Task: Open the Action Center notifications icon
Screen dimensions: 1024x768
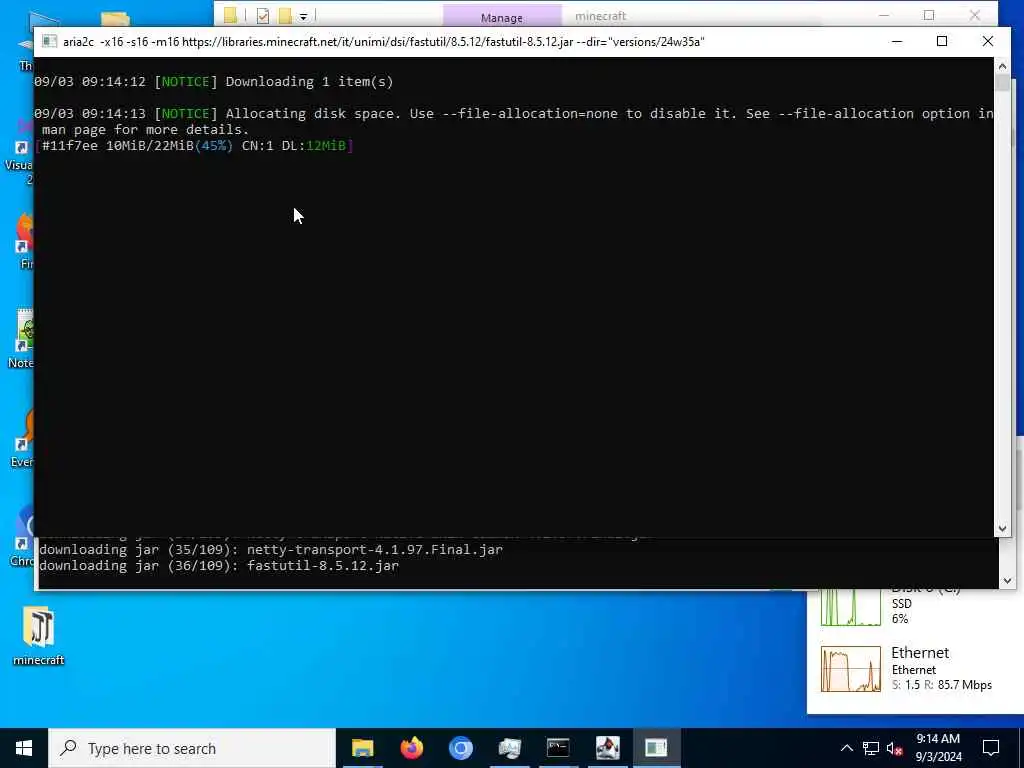Action: pos(991,748)
